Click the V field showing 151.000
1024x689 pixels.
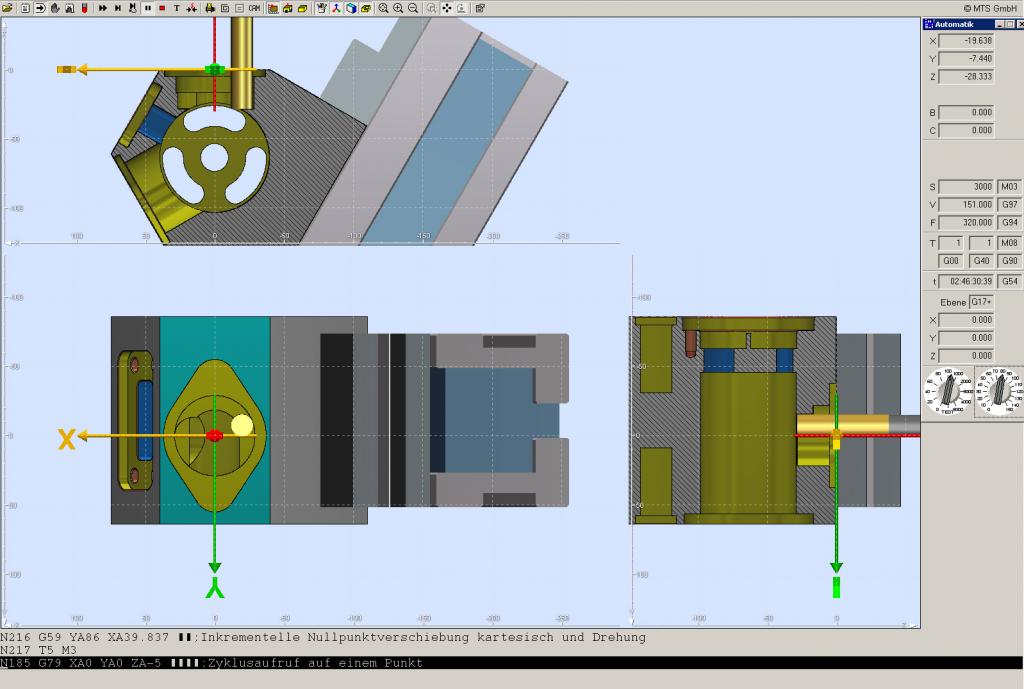pyautogui.click(x=967, y=204)
